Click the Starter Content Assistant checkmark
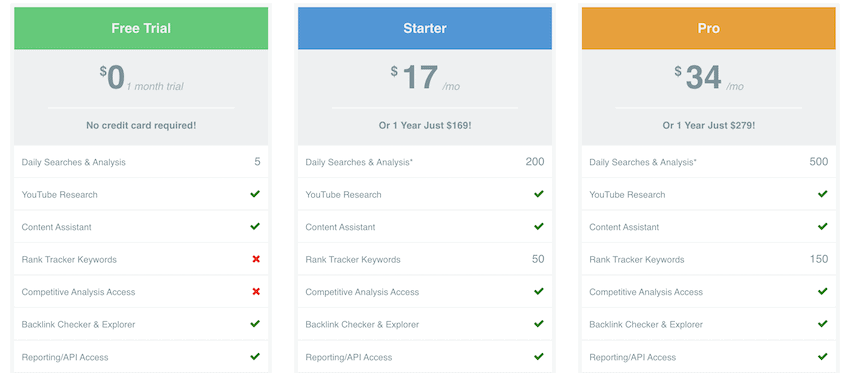The image size is (850, 373). pyautogui.click(x=539, y=226)
